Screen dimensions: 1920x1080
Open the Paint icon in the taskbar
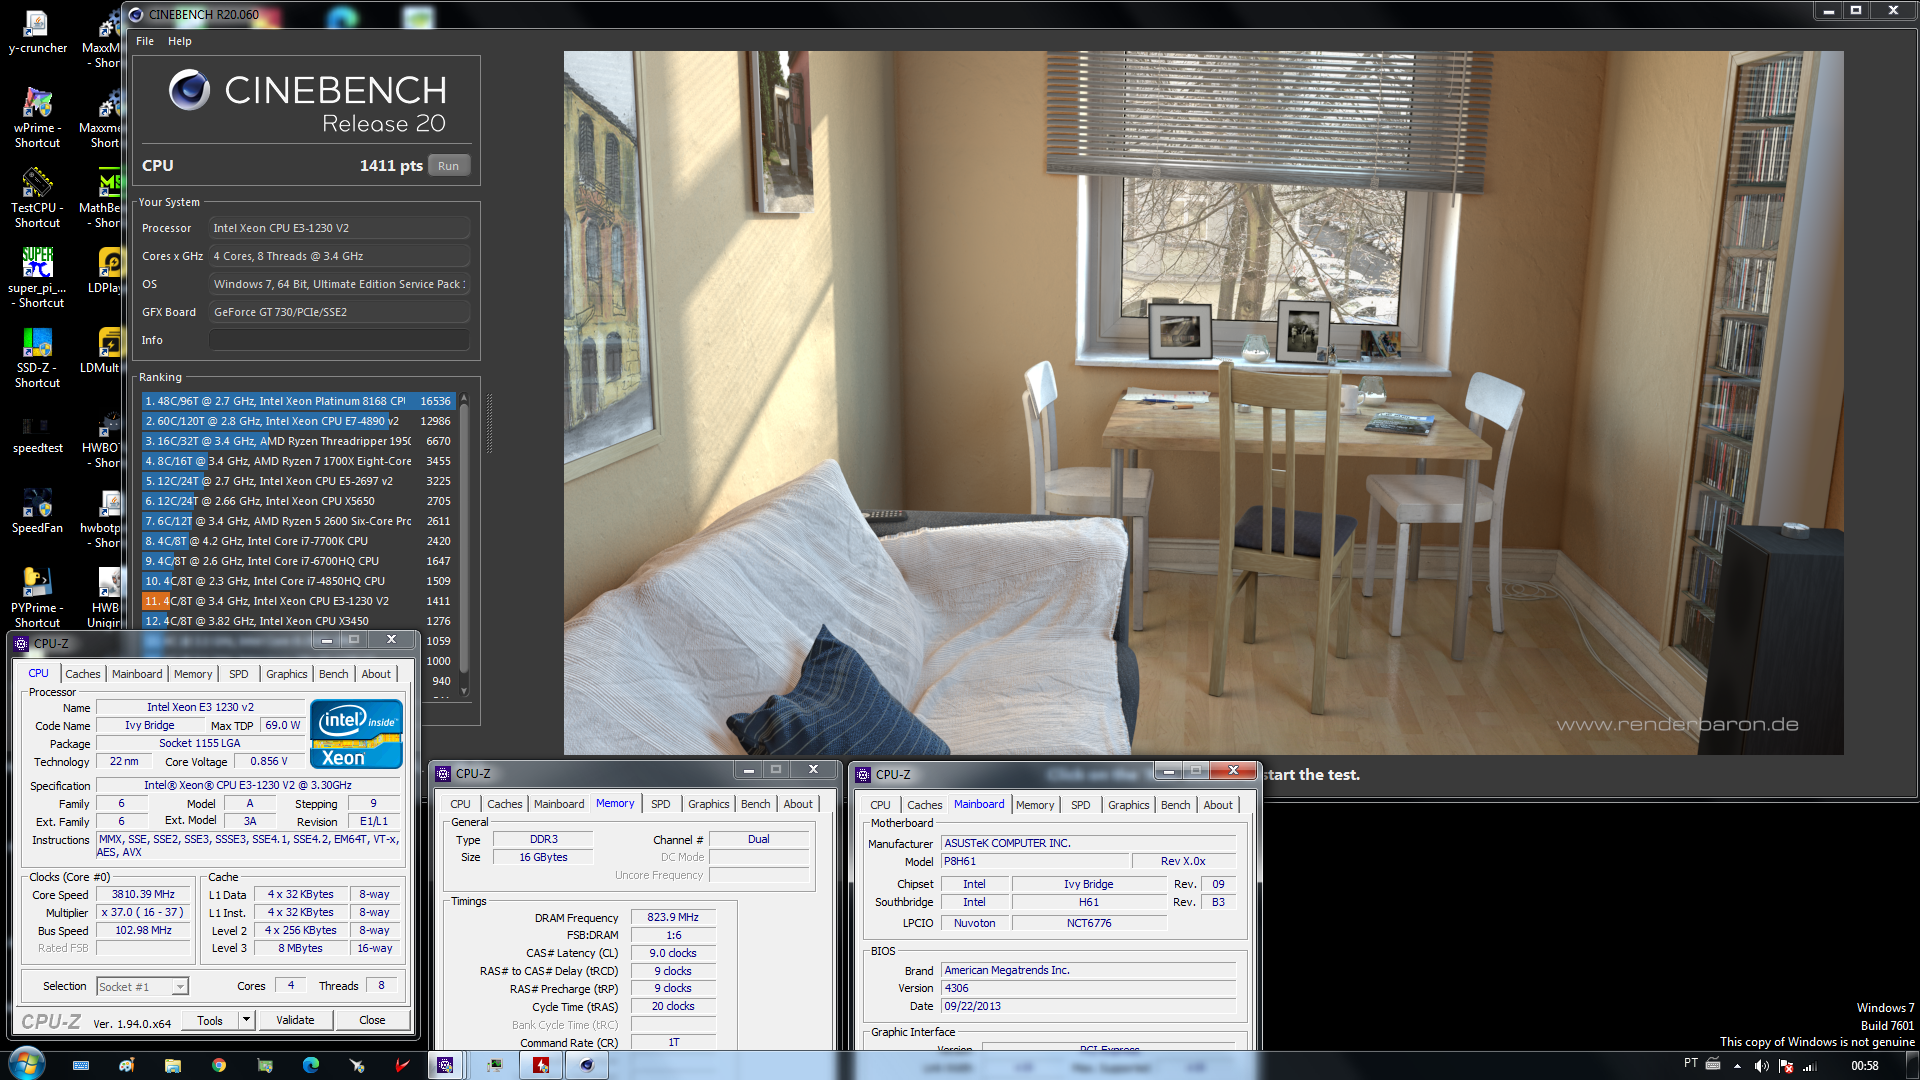coord(126,1065)
